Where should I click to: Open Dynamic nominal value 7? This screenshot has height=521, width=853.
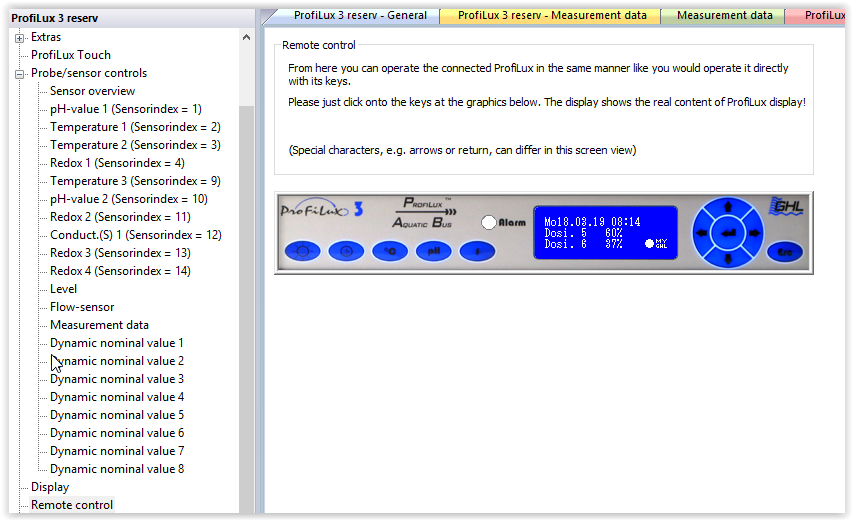(117, 450)
